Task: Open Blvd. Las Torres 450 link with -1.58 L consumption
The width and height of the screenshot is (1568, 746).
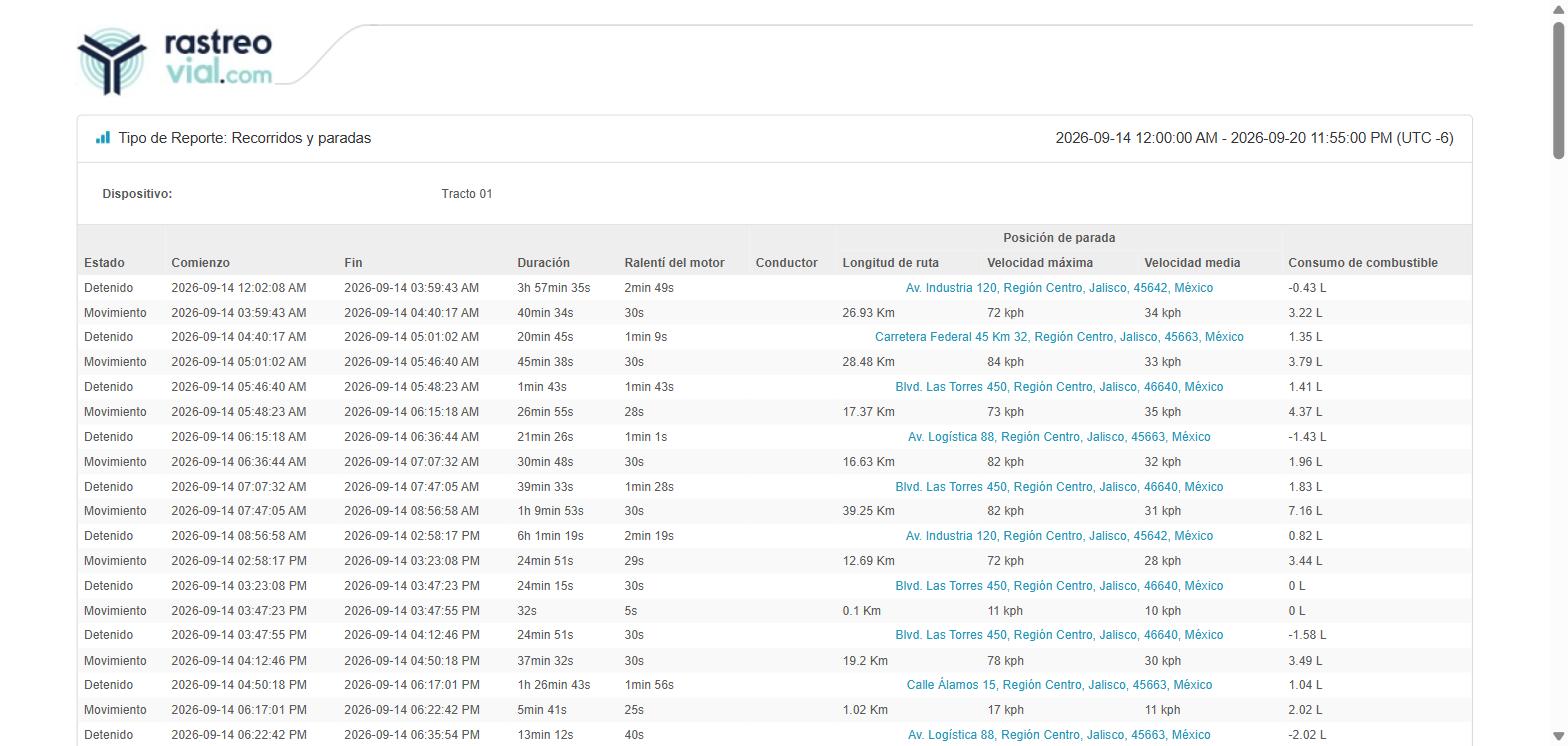Action: pyautogui.click(x=1059, y=635)
